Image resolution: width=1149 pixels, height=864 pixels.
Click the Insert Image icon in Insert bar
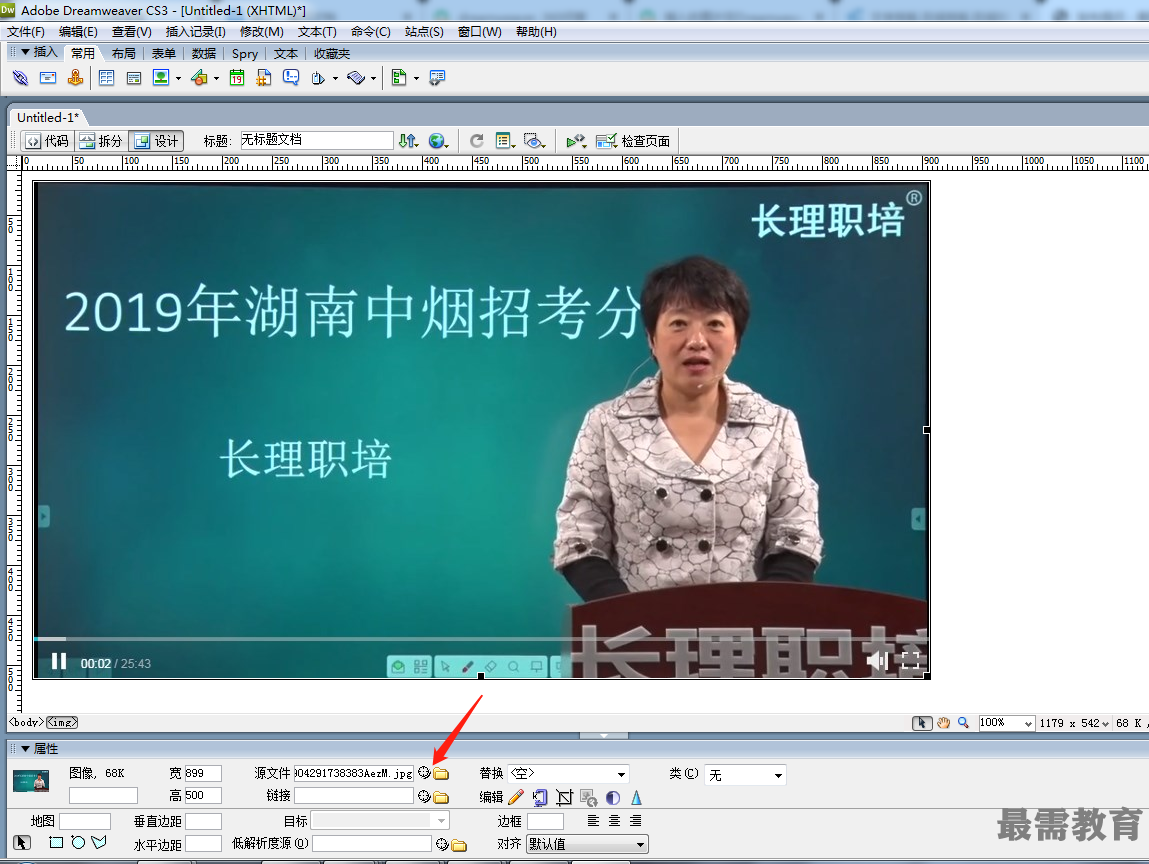[x=161, y=78]
